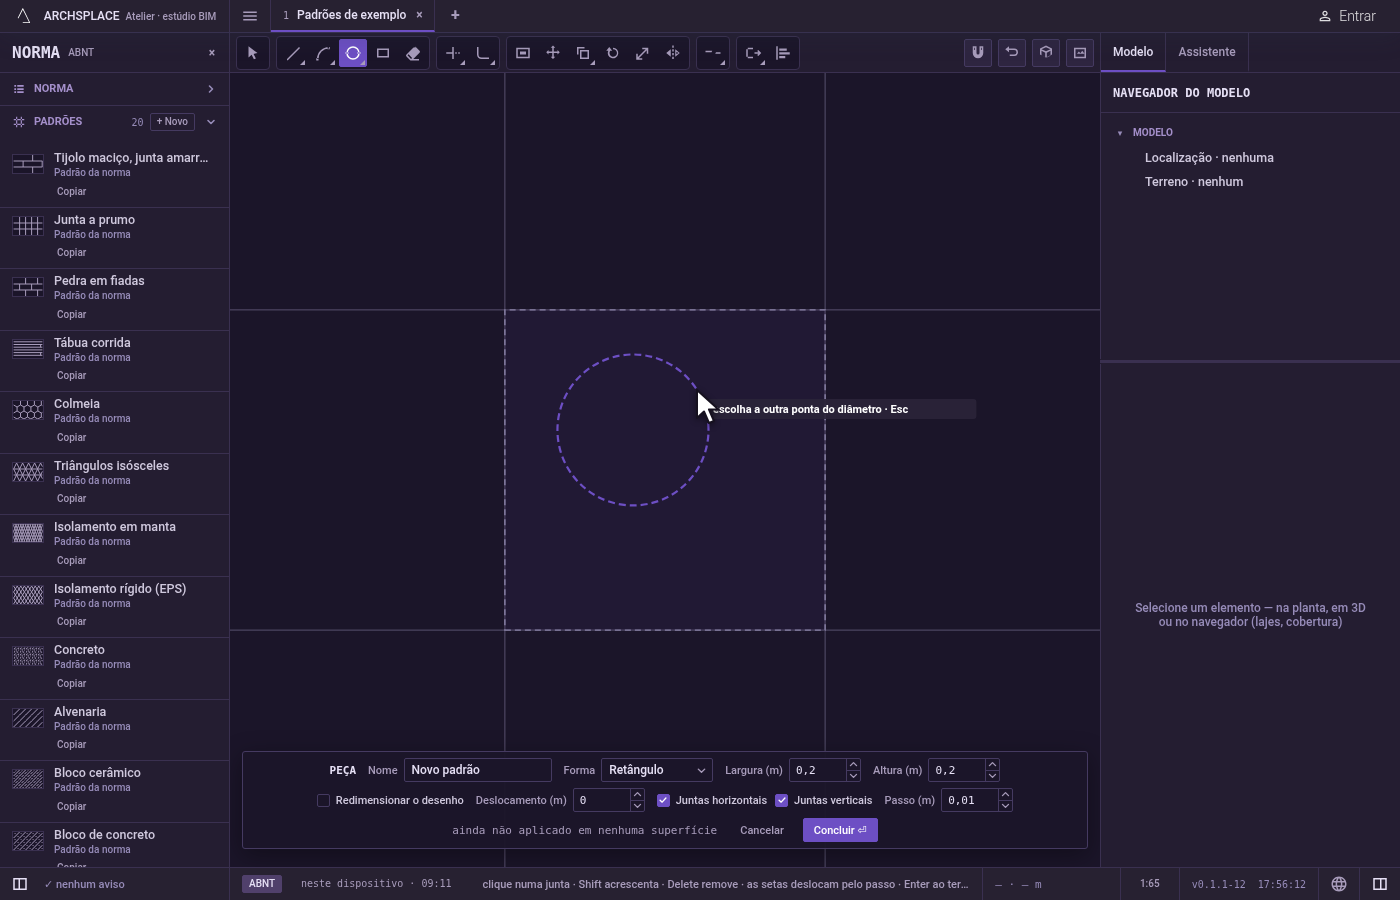Enable Redimensionar o desenho checkbox
The height and width of the screenshot is (900, 1400).
(x=323, y=800)
